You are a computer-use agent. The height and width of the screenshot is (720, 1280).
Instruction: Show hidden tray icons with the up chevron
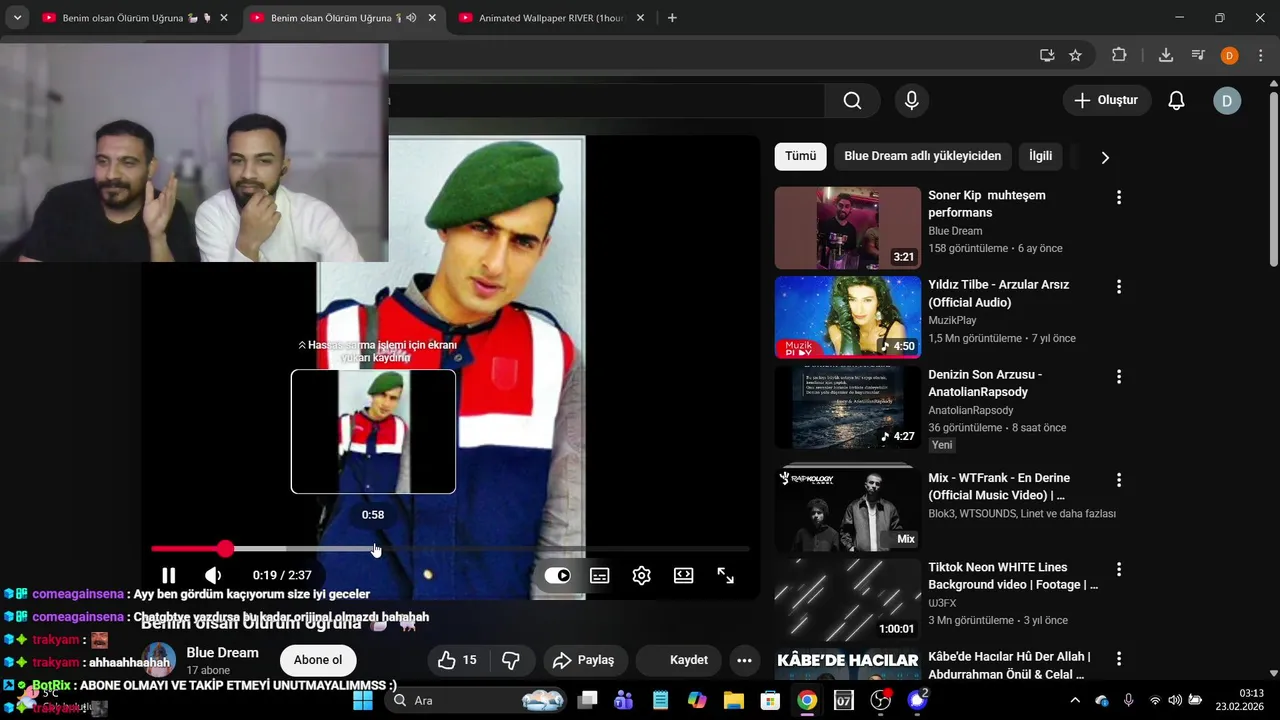click(1076, 700)
